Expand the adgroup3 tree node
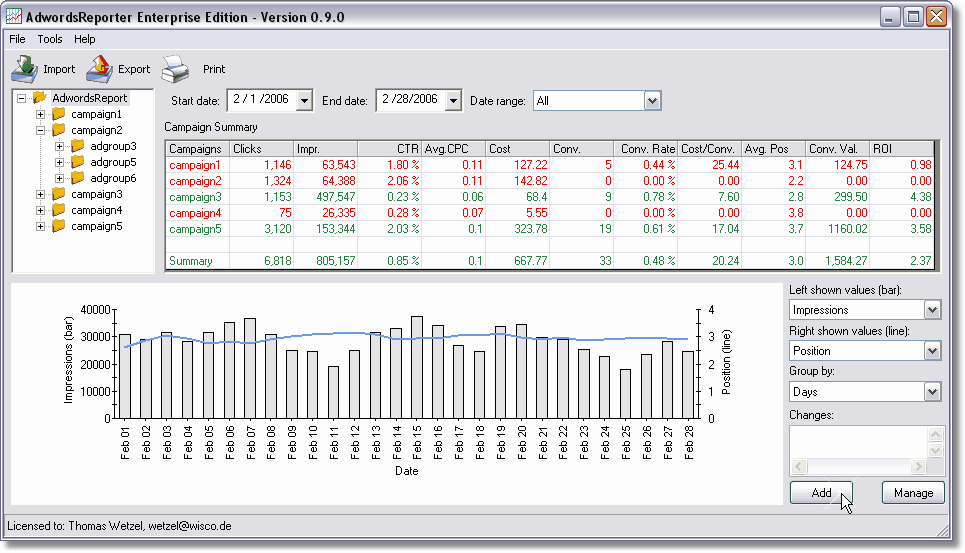Viewport: 965px width, 553px height. point(60,146)
